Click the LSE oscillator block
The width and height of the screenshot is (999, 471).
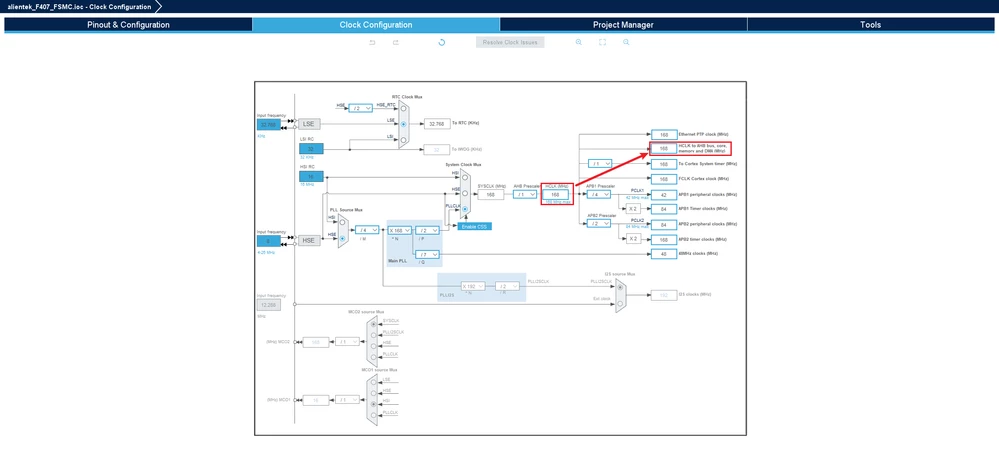pos(309,124)
